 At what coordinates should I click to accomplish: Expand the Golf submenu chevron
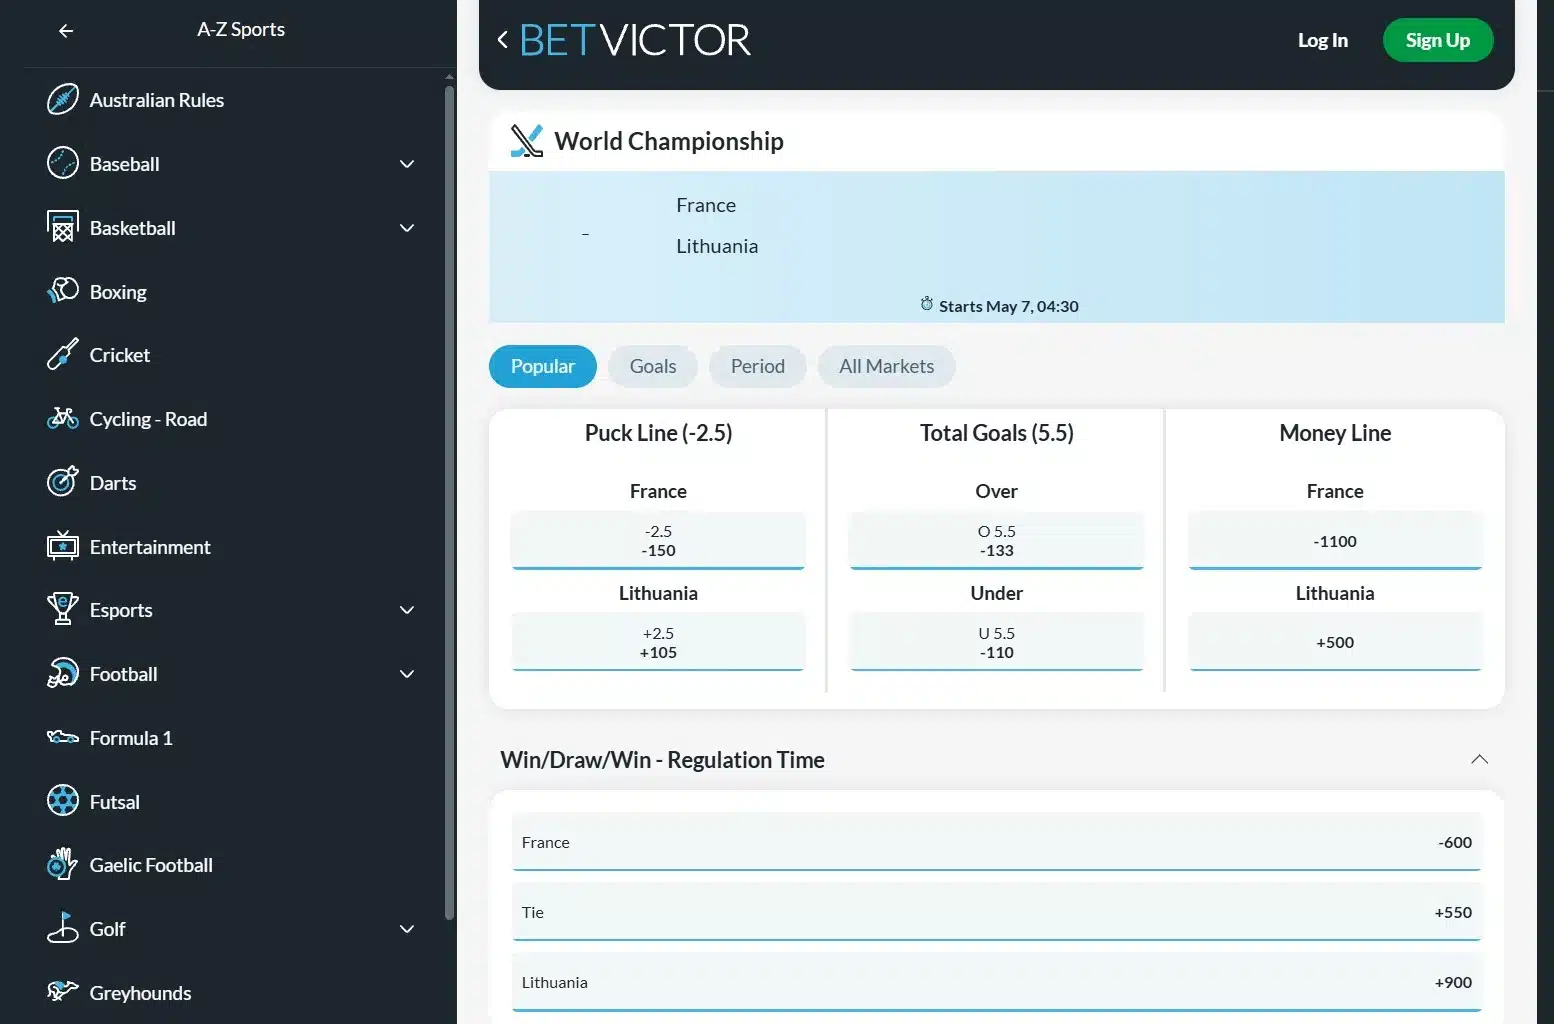click(407, 929)
